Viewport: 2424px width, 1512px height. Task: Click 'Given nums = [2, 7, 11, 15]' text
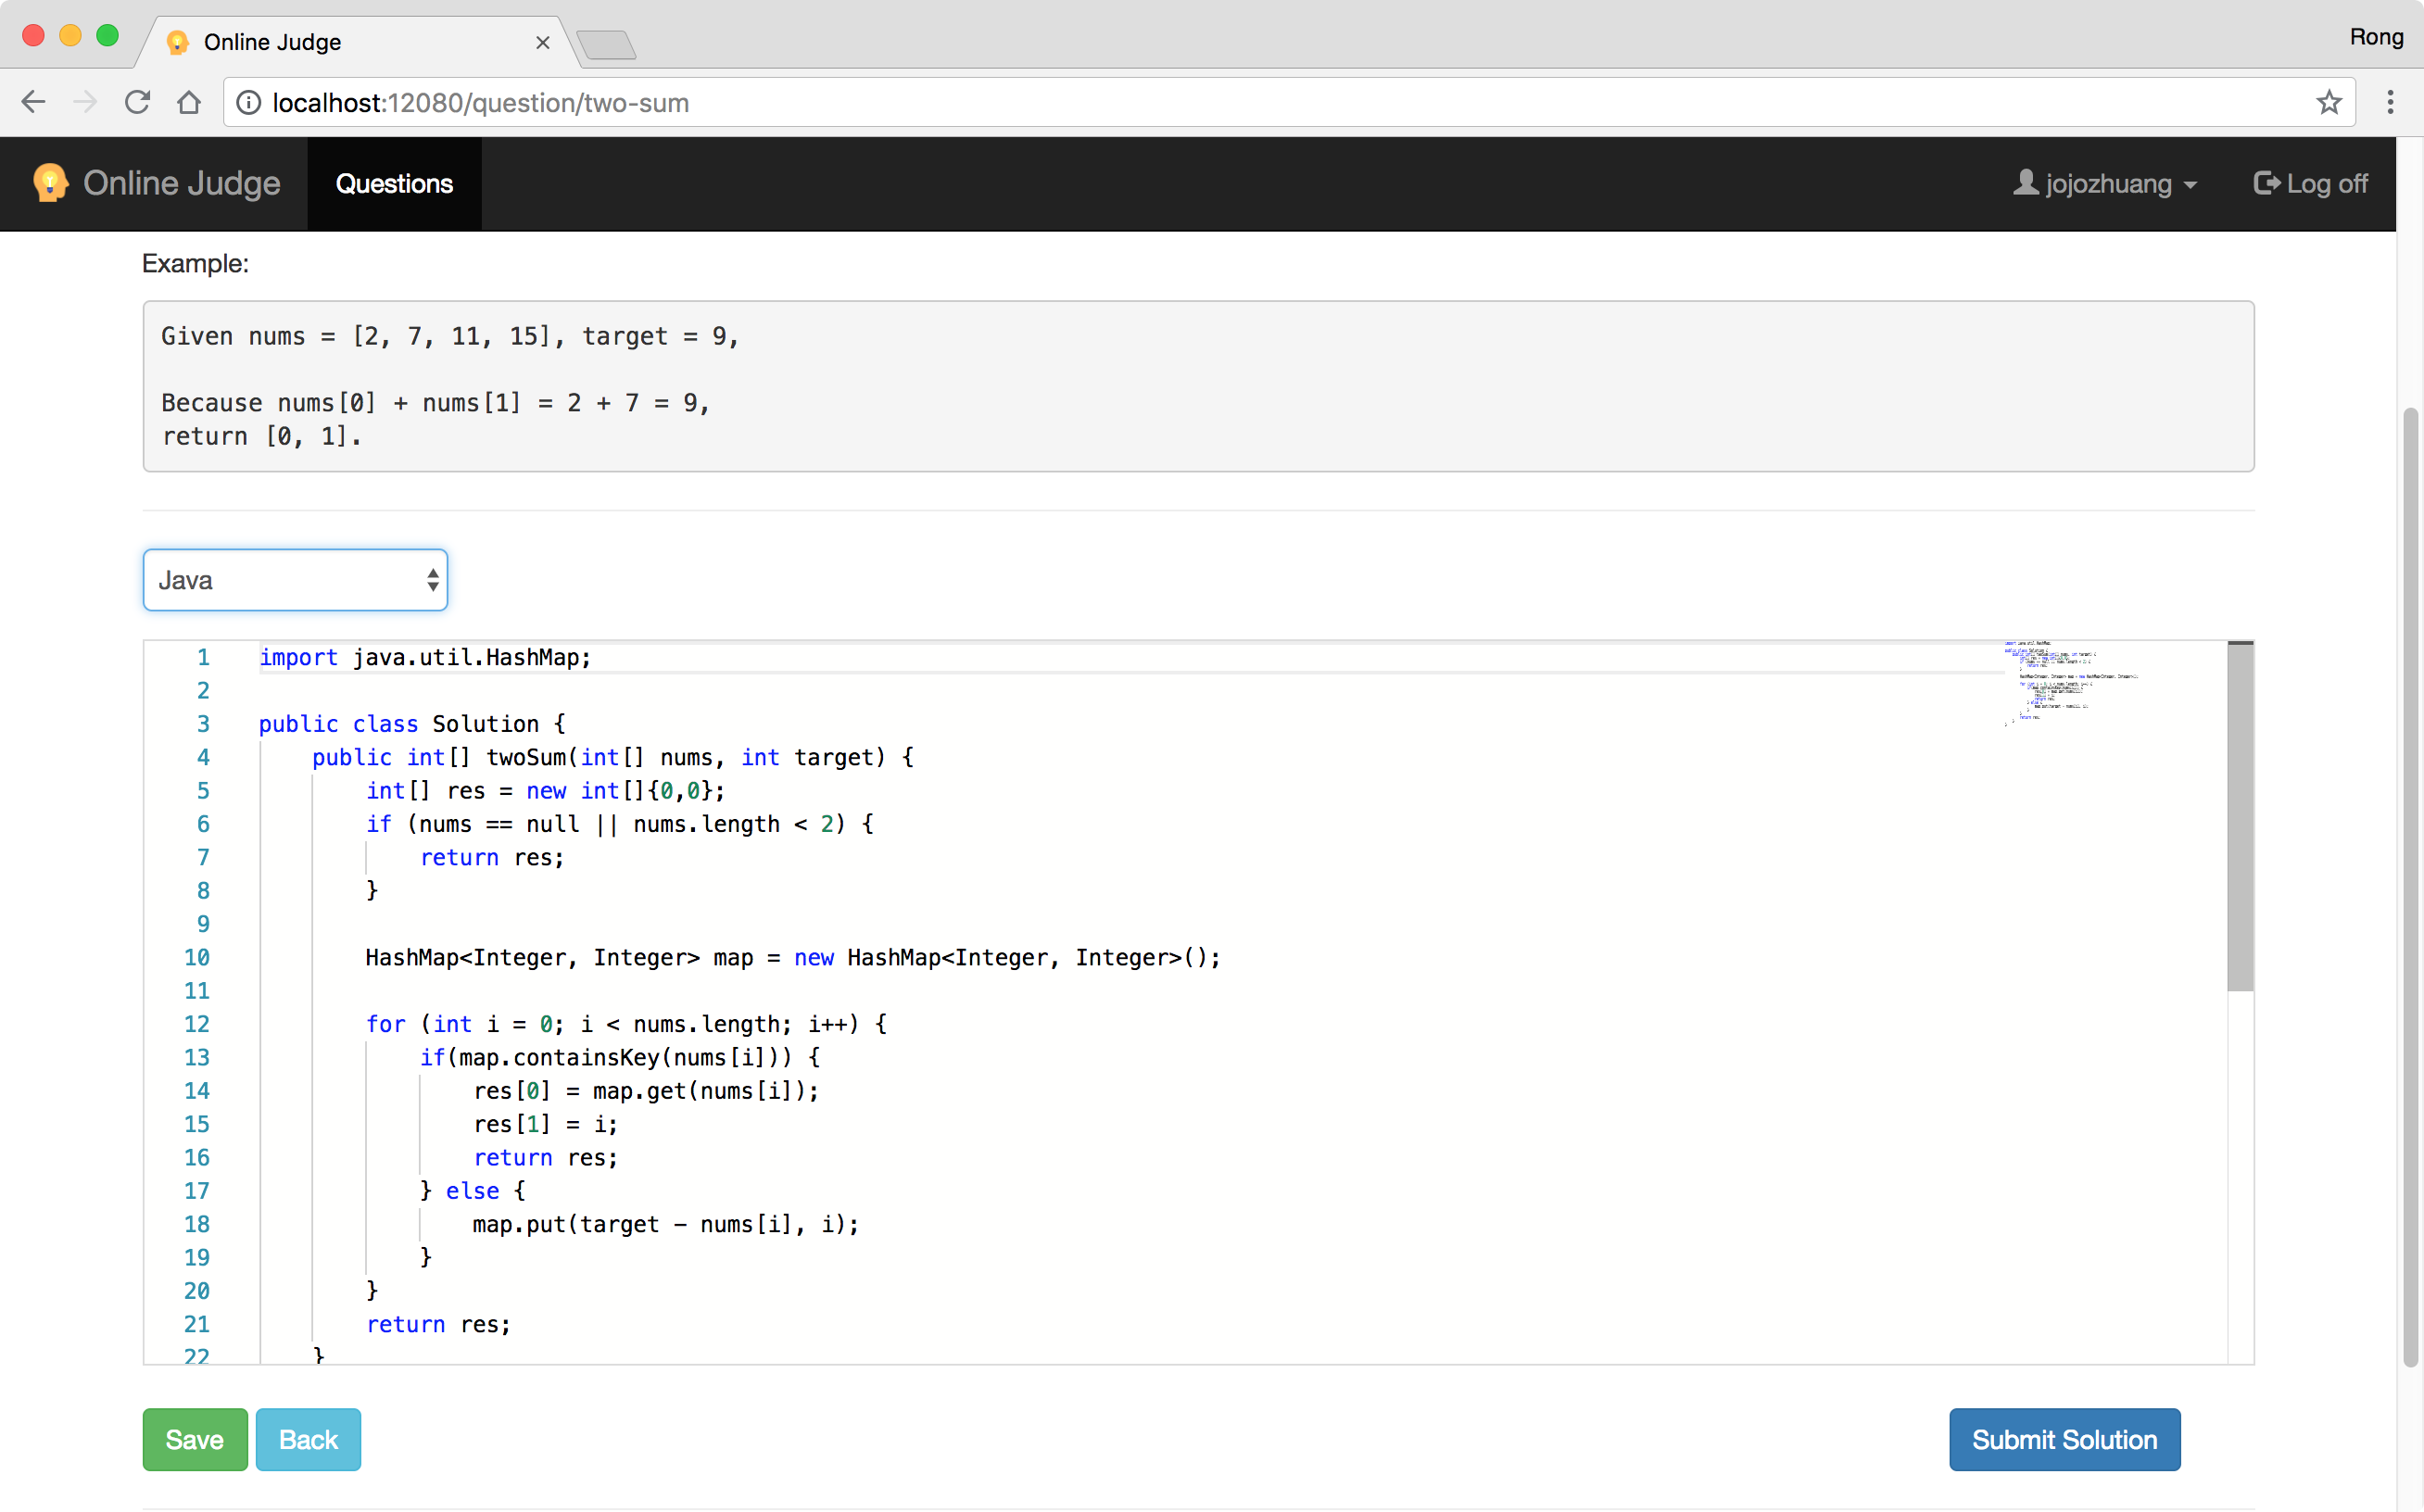pos(356,336)
